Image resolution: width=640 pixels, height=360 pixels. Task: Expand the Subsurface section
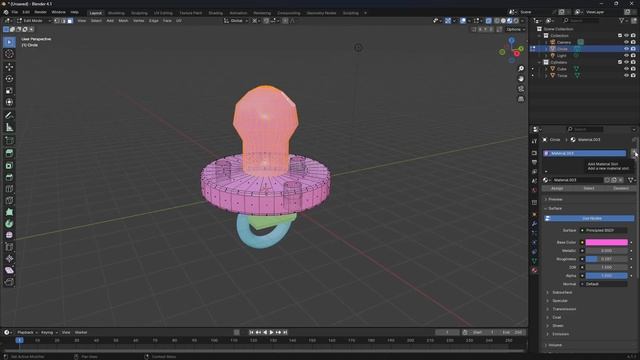pos(562,293)
